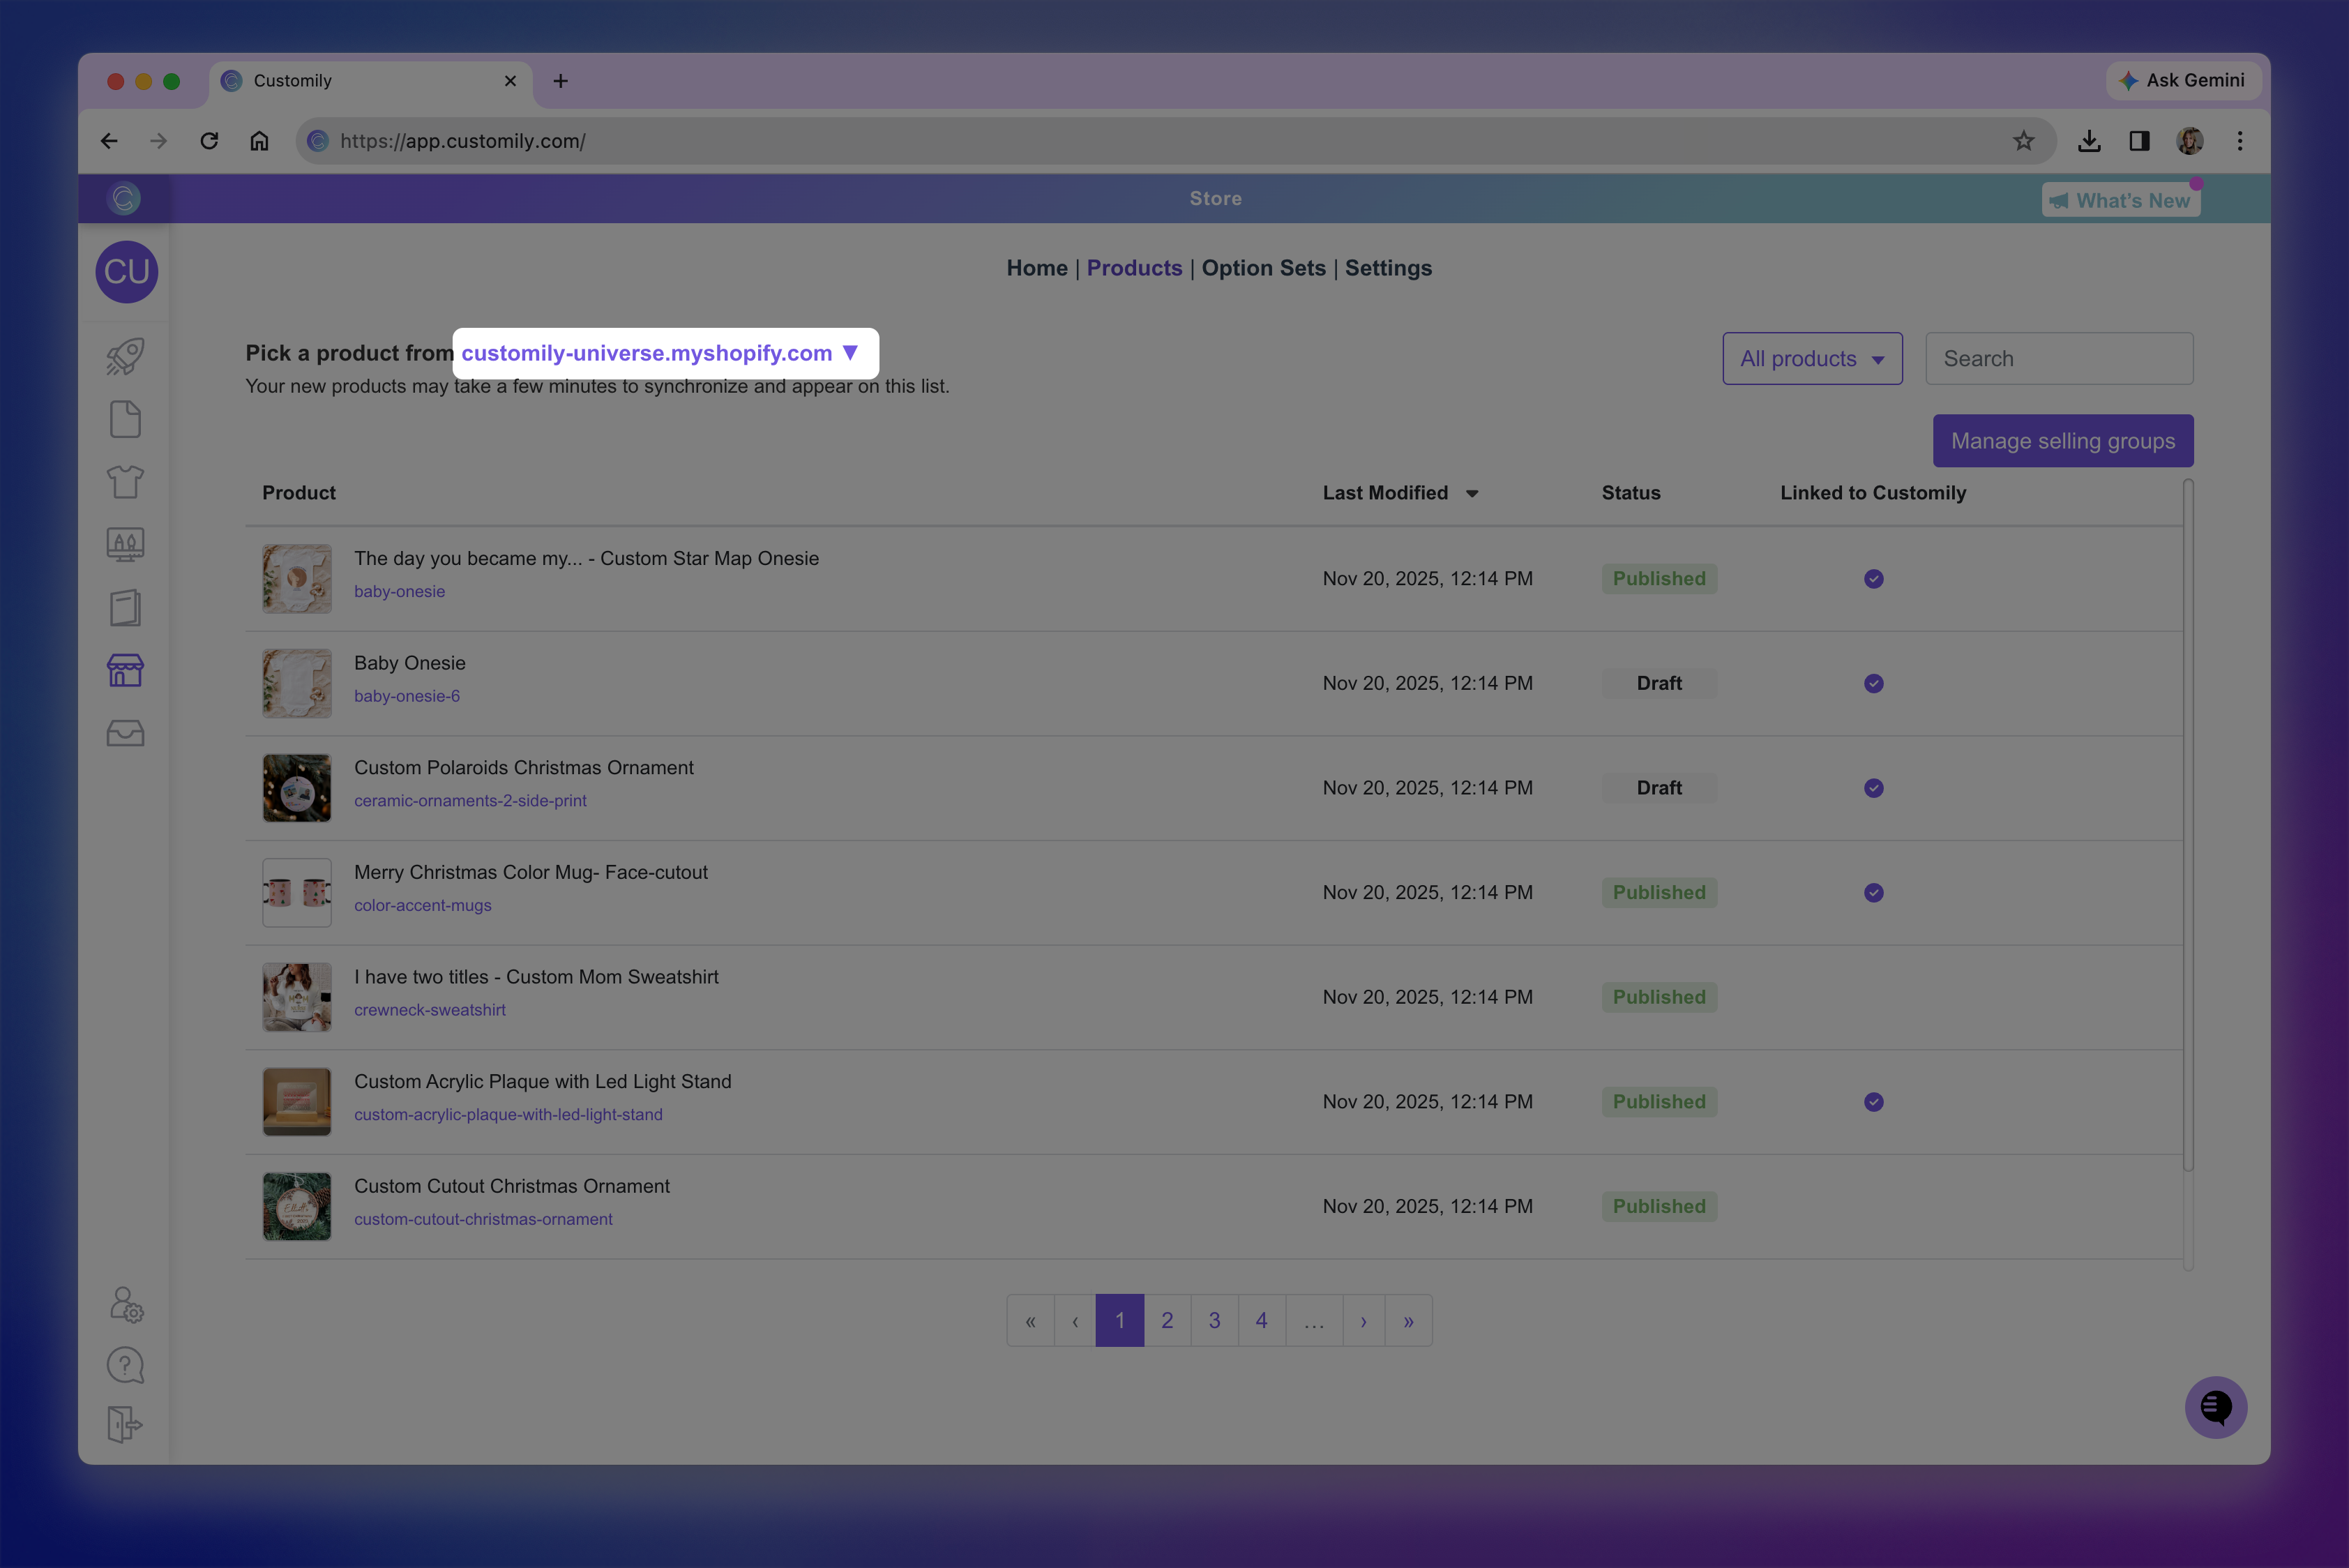The width and height of the screenshot is (2349, 1568).
Task: Go to page 2
Action: pos(1167,1320)
